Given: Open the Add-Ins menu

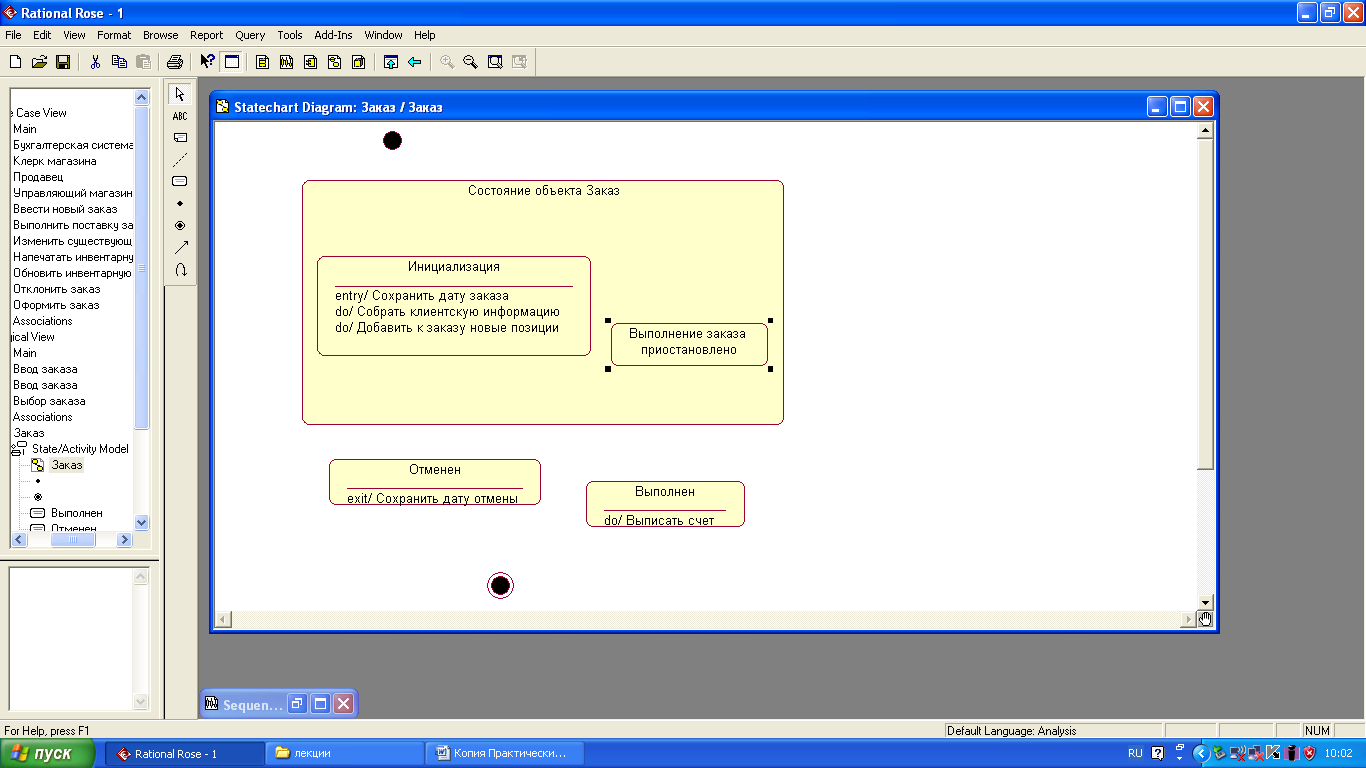Looking at the screenshot, I should (x=333, y=35).
